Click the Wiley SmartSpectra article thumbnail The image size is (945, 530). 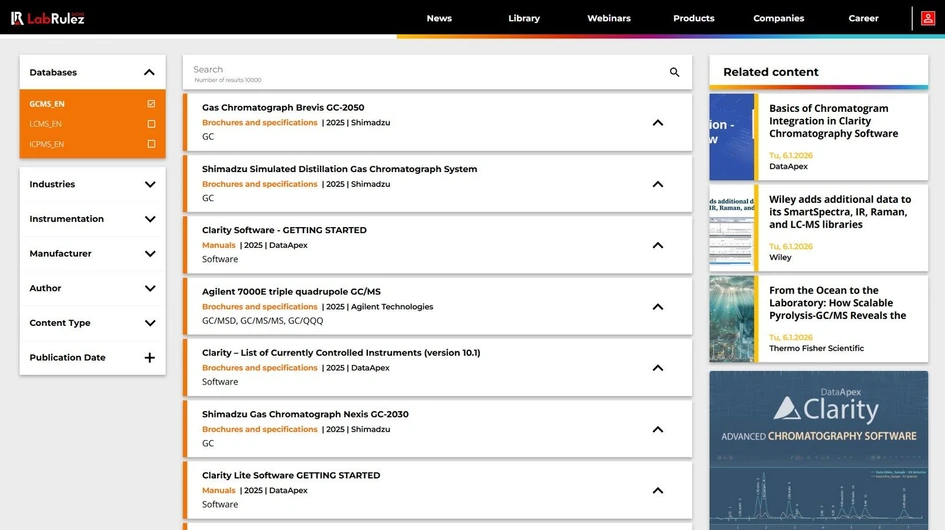click(732, 228)
